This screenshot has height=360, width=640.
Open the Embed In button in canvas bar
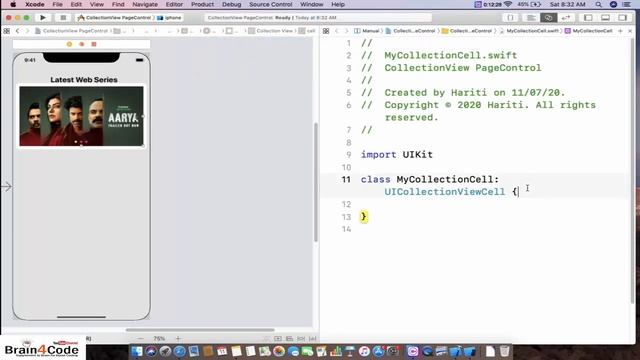[278, 338]
